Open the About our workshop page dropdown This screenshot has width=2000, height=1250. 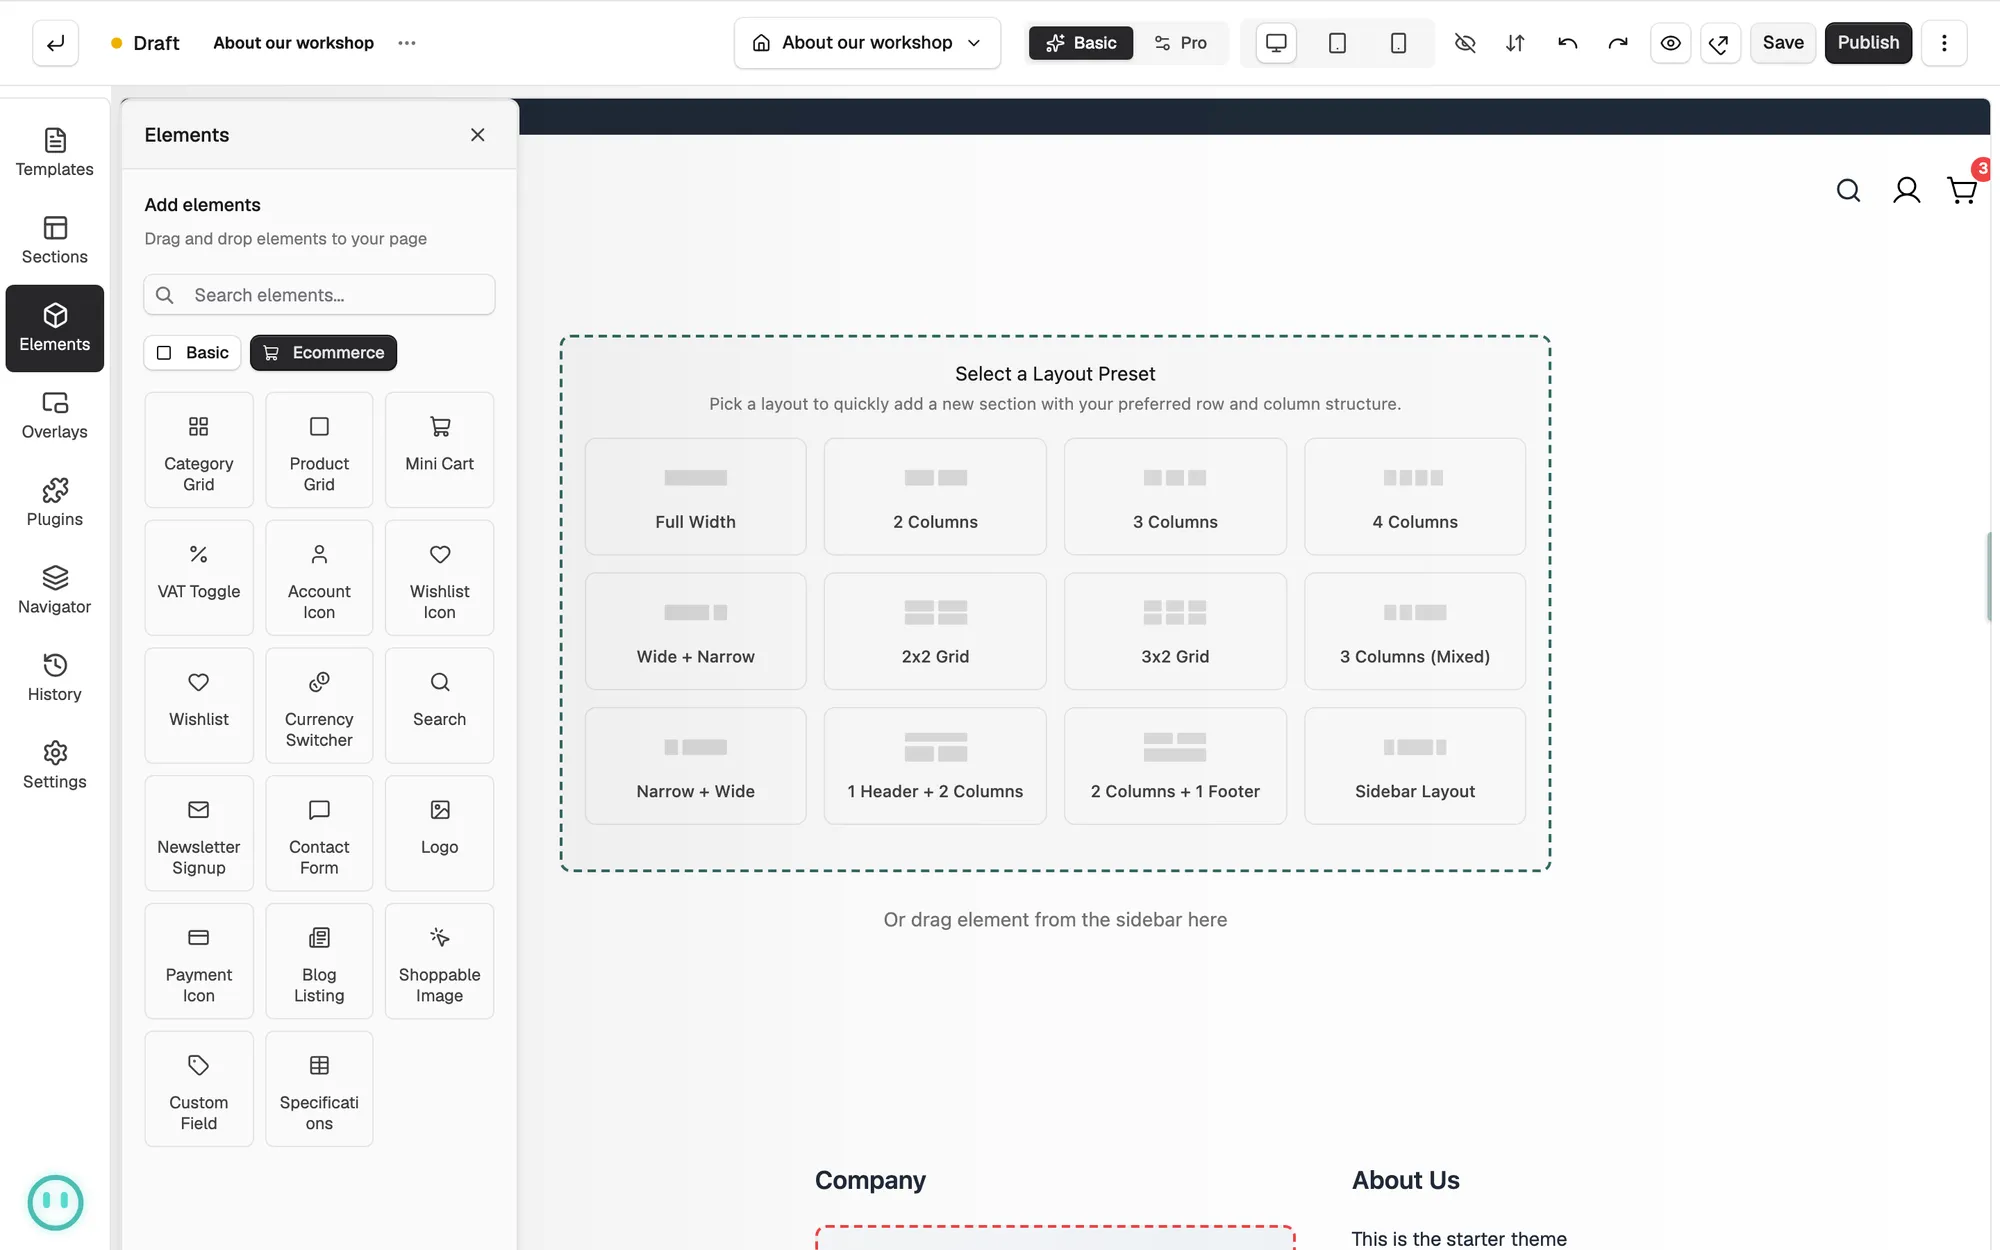click(867, 43)
